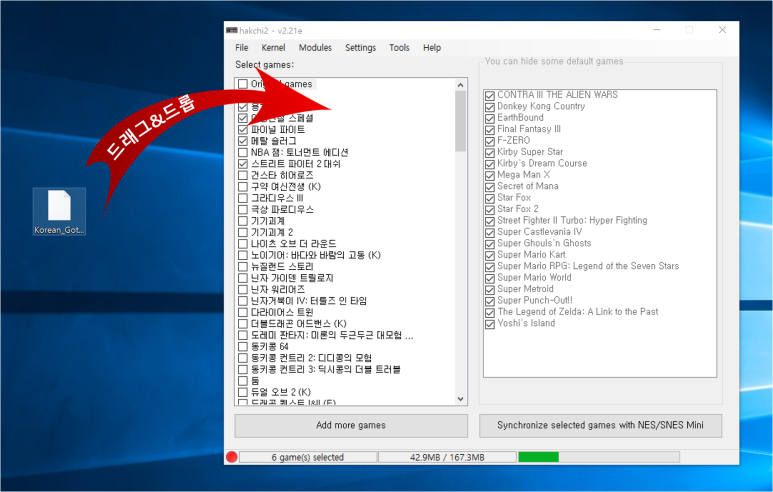The image size is (773, 492).
Task: Check the 건스타 히어로즈 checkbox
Action: point(243,175)
